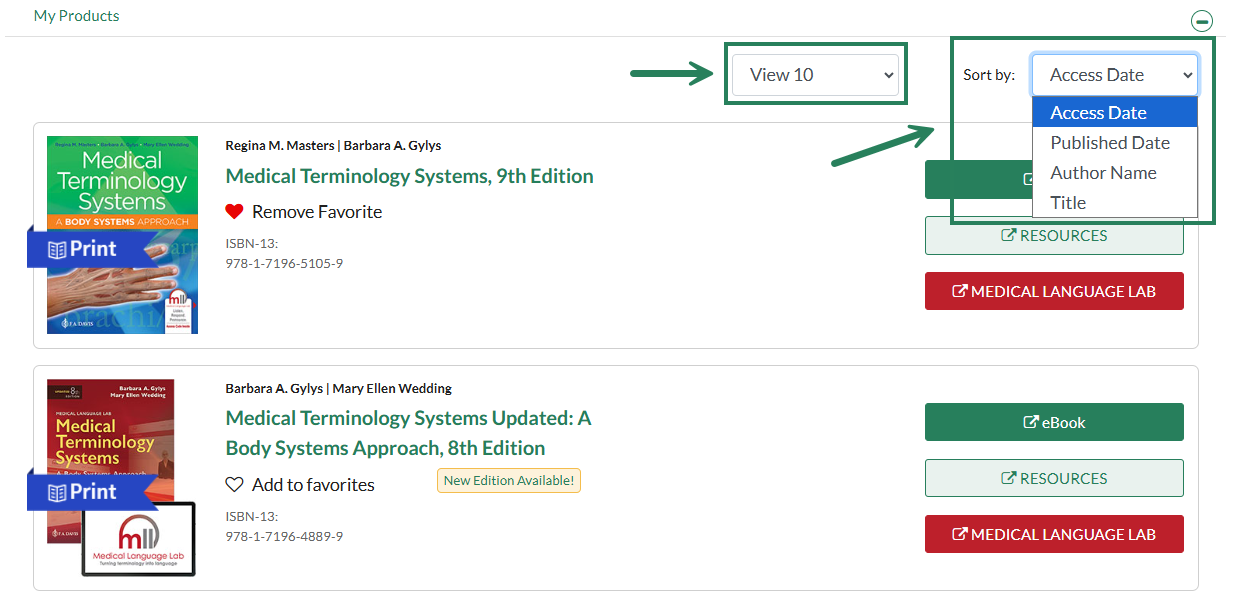The width and height of the screenshot is (1252, 591).
Task: Collapse the My Products section with the minus toggle
Action: (1201, 20)
